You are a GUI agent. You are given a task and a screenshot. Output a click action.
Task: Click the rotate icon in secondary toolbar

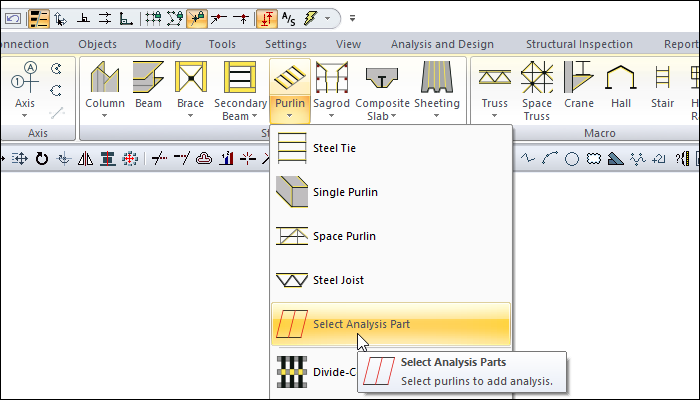(x=41, y=158)
